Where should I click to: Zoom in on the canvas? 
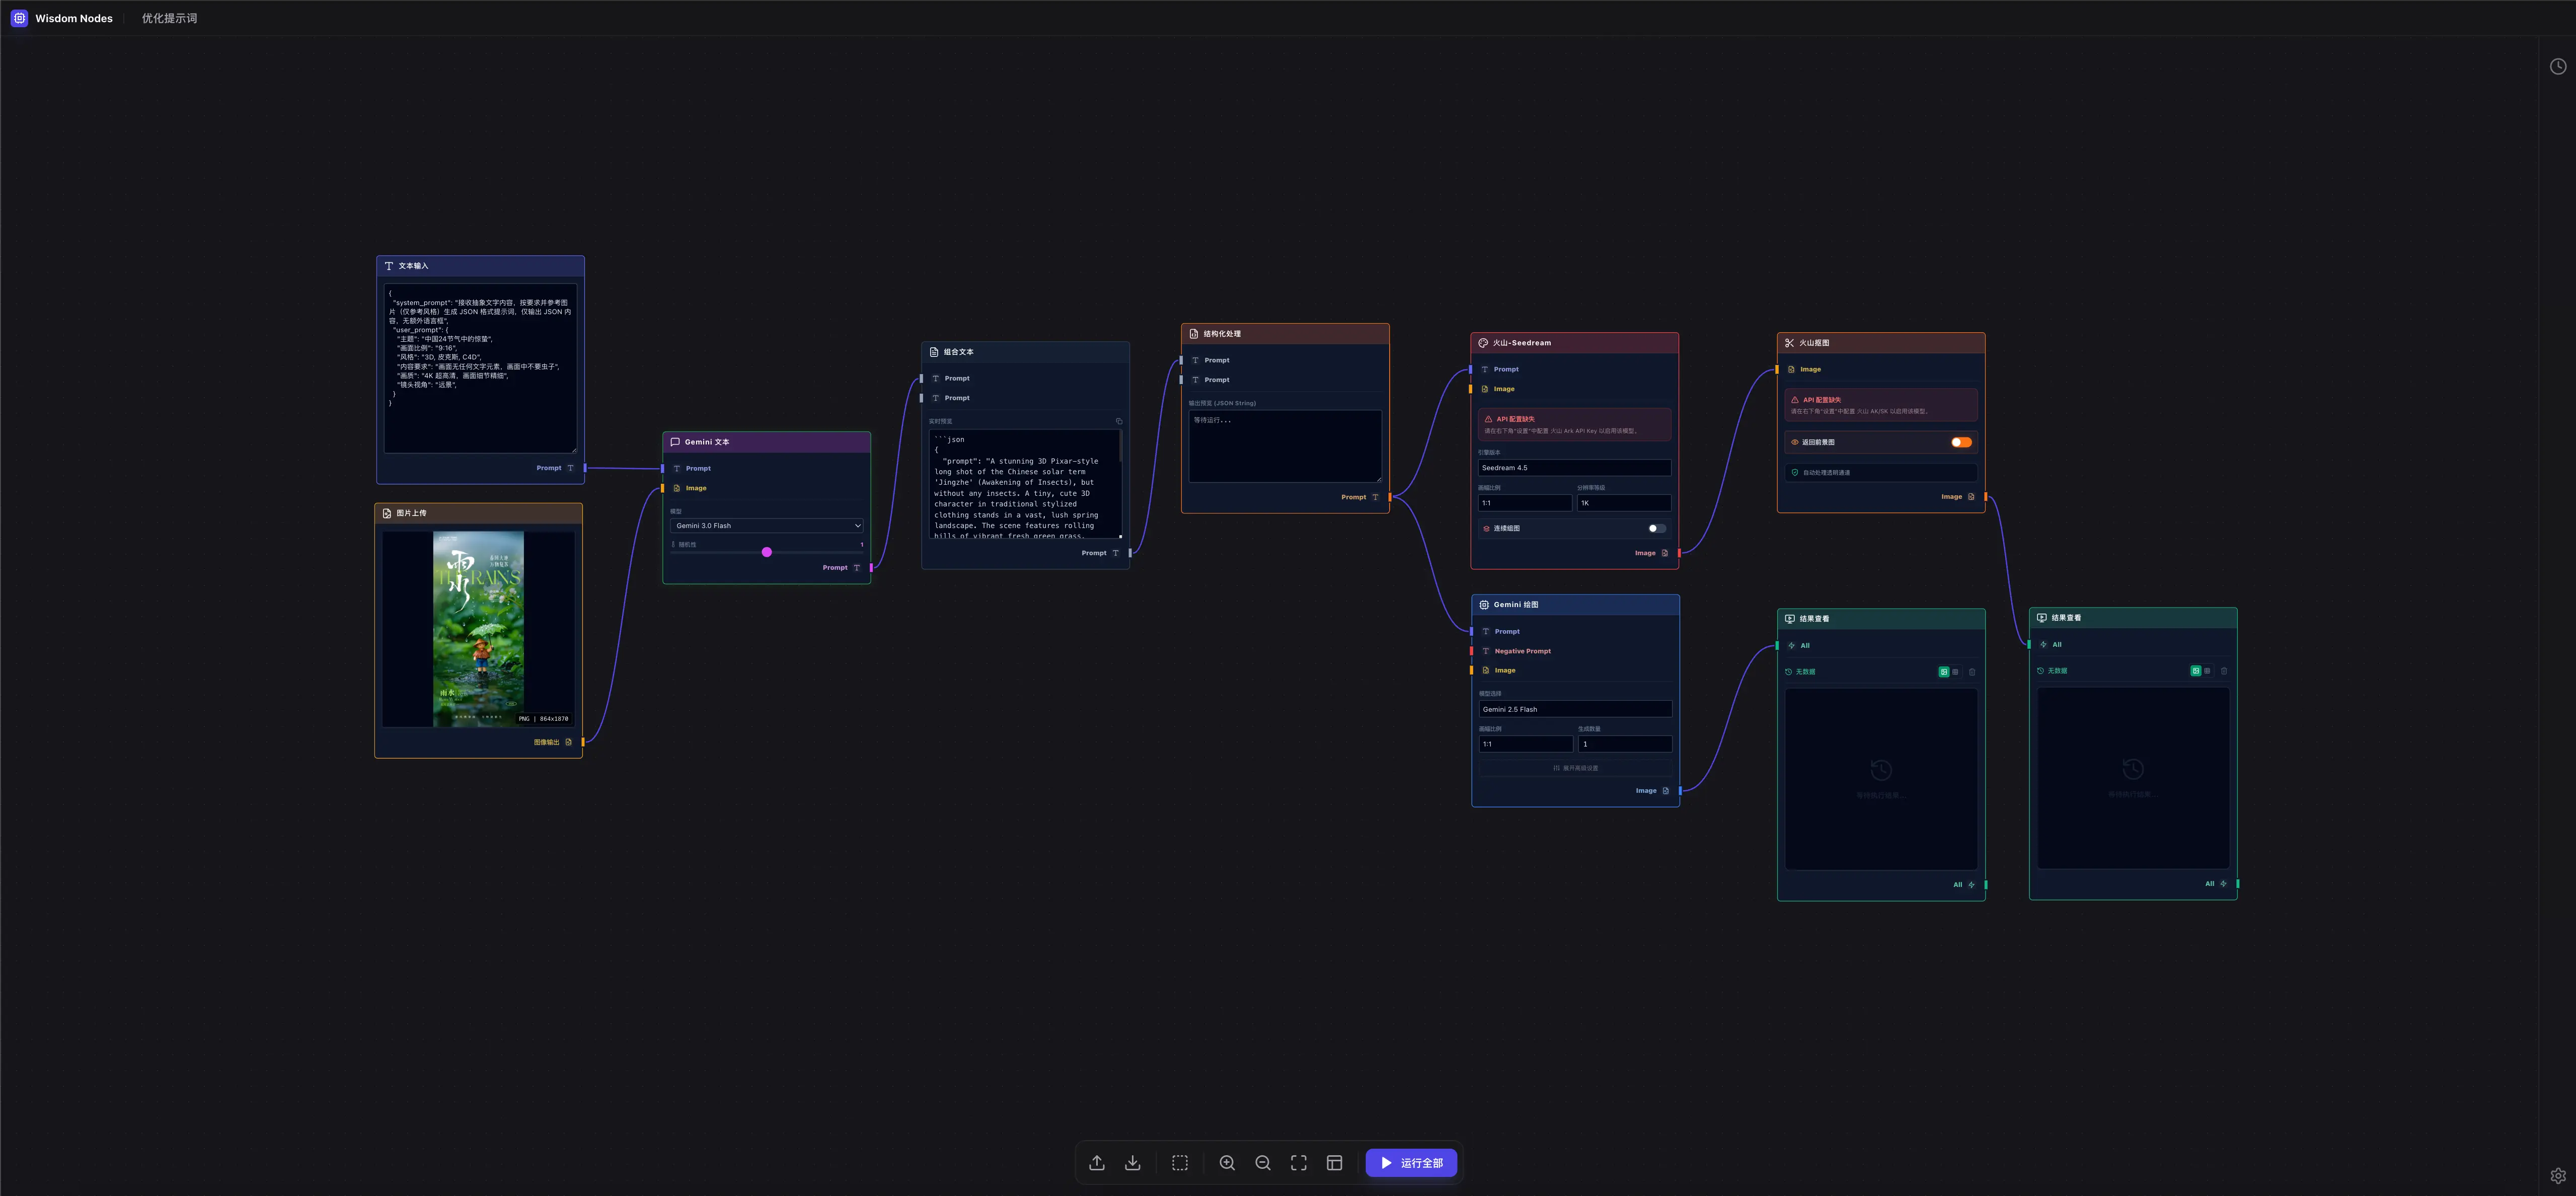tap(1227, 1162)
